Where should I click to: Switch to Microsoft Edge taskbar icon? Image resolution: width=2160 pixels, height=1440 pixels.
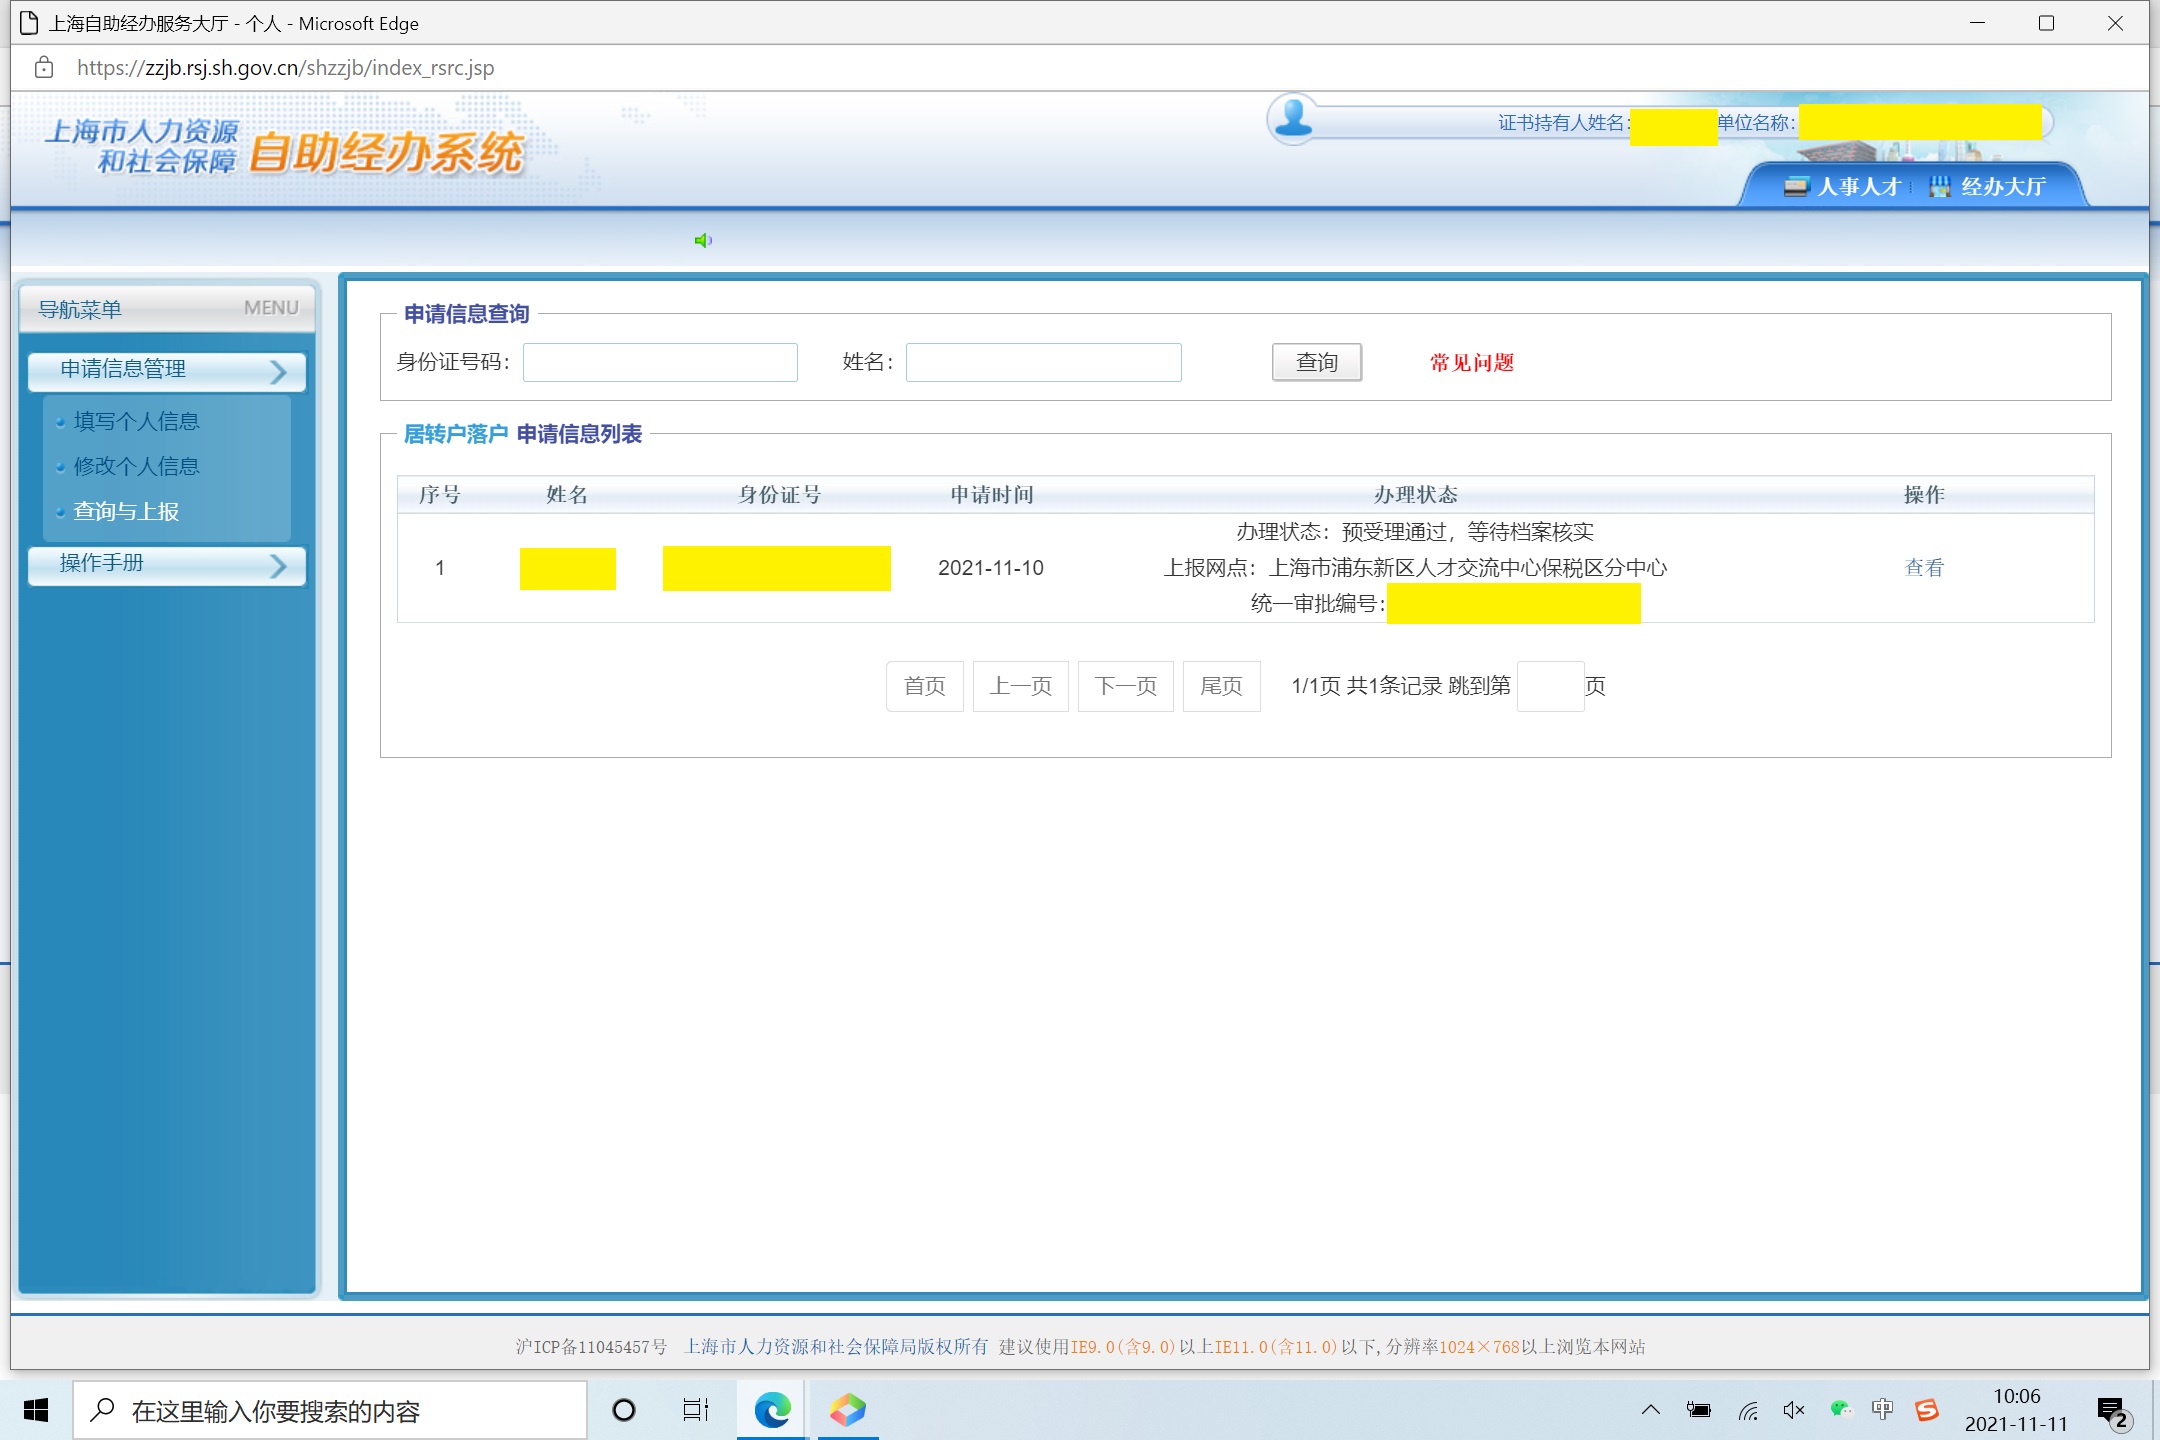pyautogui.click(x=772, y=1410)
